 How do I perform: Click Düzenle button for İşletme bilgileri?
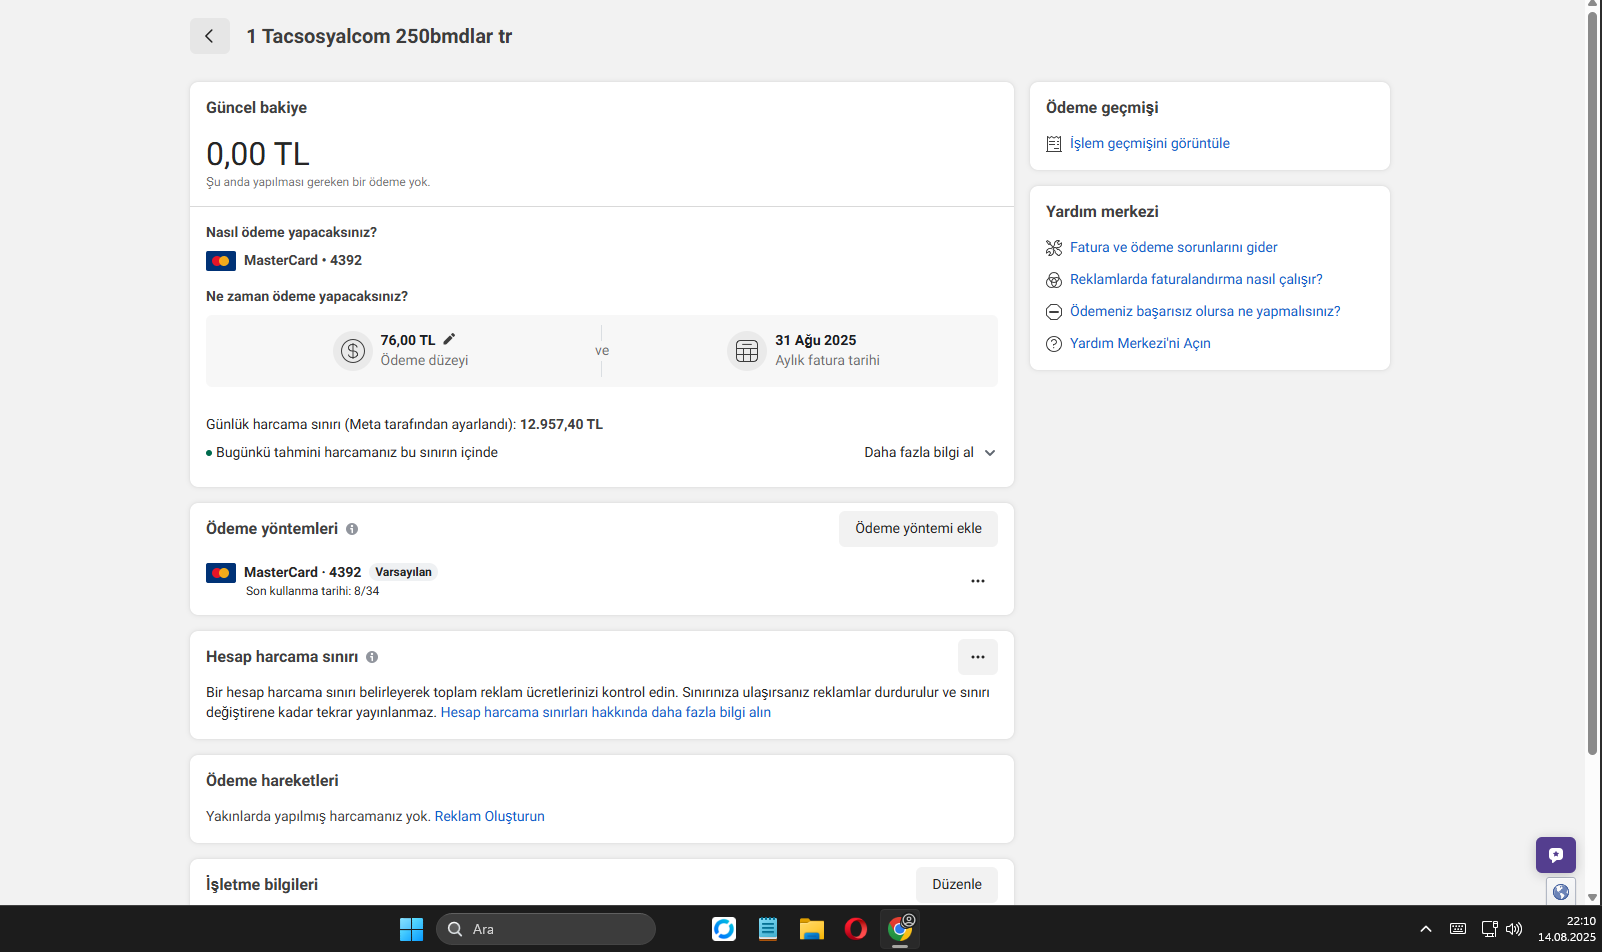pos(957,885)
